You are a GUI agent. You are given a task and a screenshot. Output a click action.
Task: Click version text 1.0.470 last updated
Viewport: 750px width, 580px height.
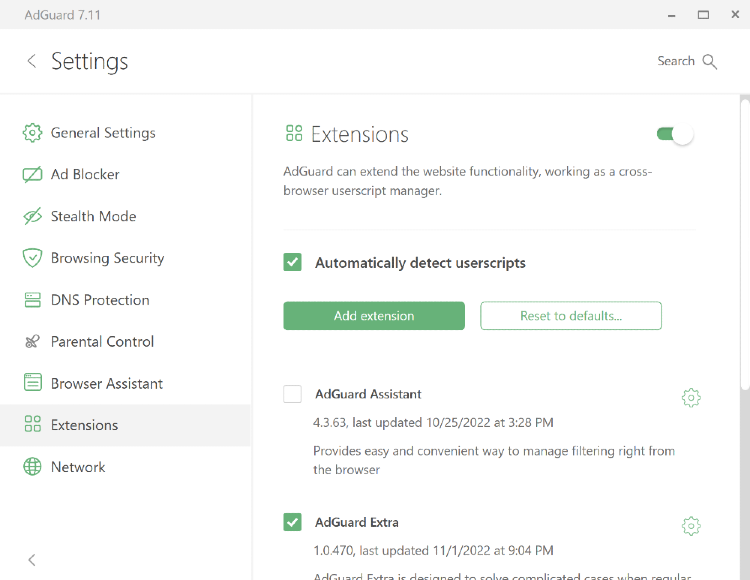(433, 551)
